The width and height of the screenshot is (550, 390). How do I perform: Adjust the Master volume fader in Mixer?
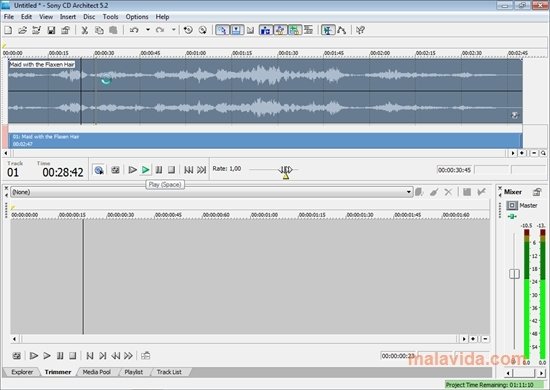tap(514, 274)
